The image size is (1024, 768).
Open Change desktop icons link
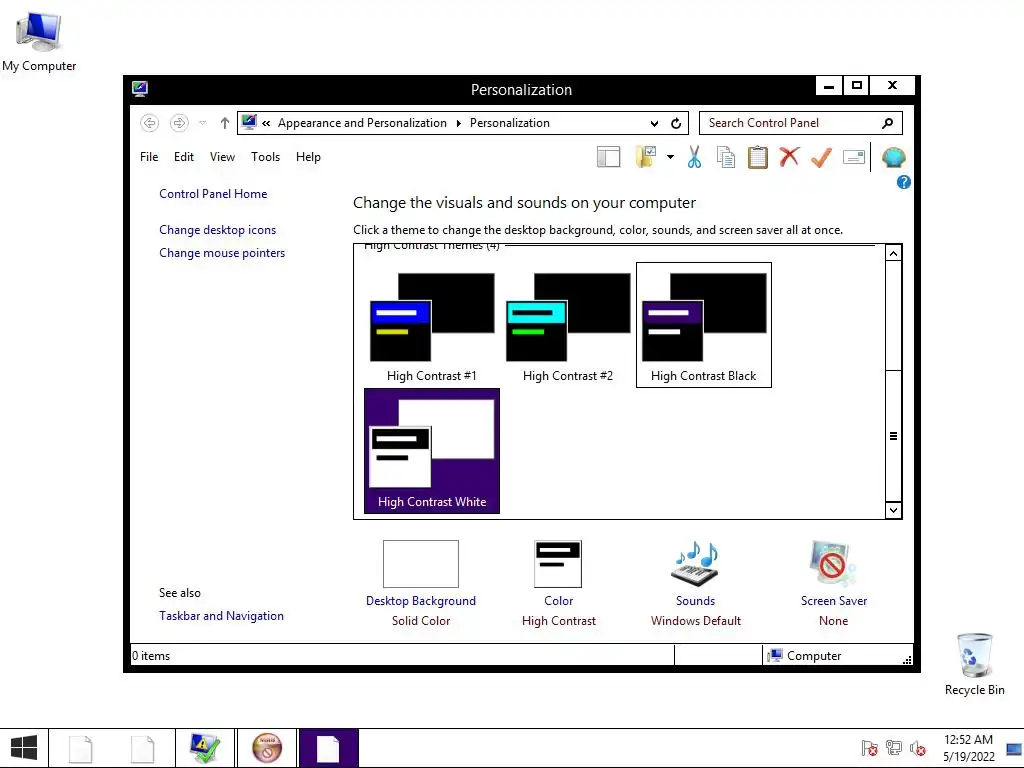[x=217, y=230]
